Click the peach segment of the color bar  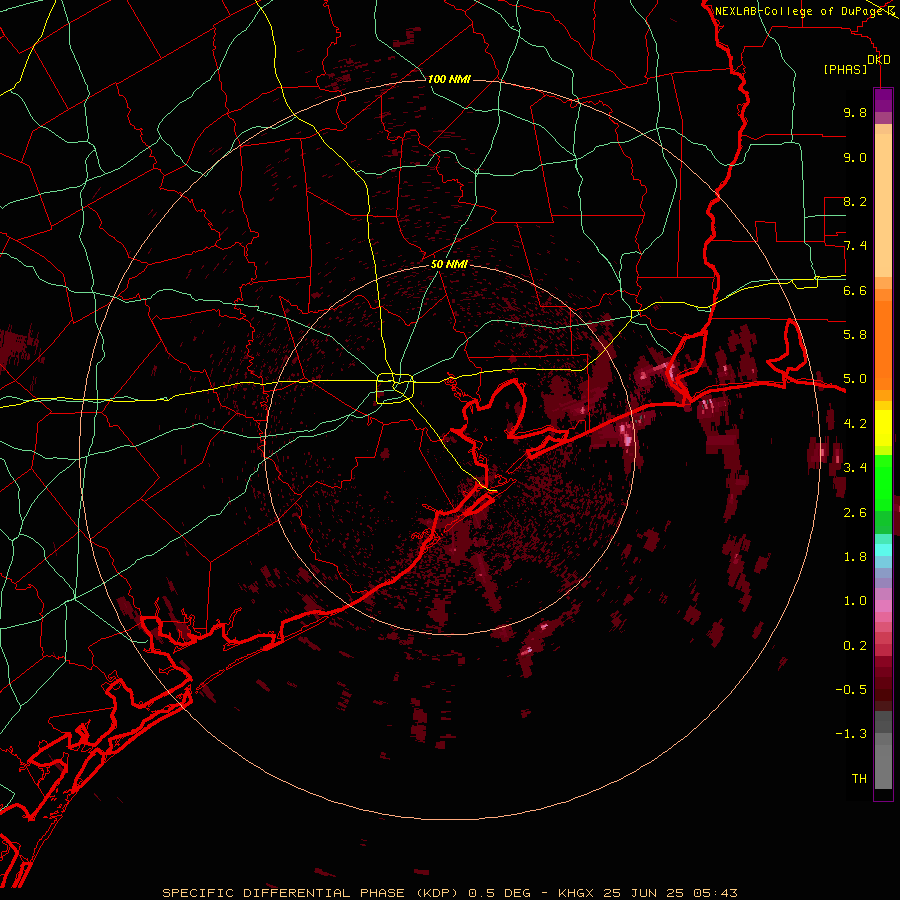[x=883, y=207]
